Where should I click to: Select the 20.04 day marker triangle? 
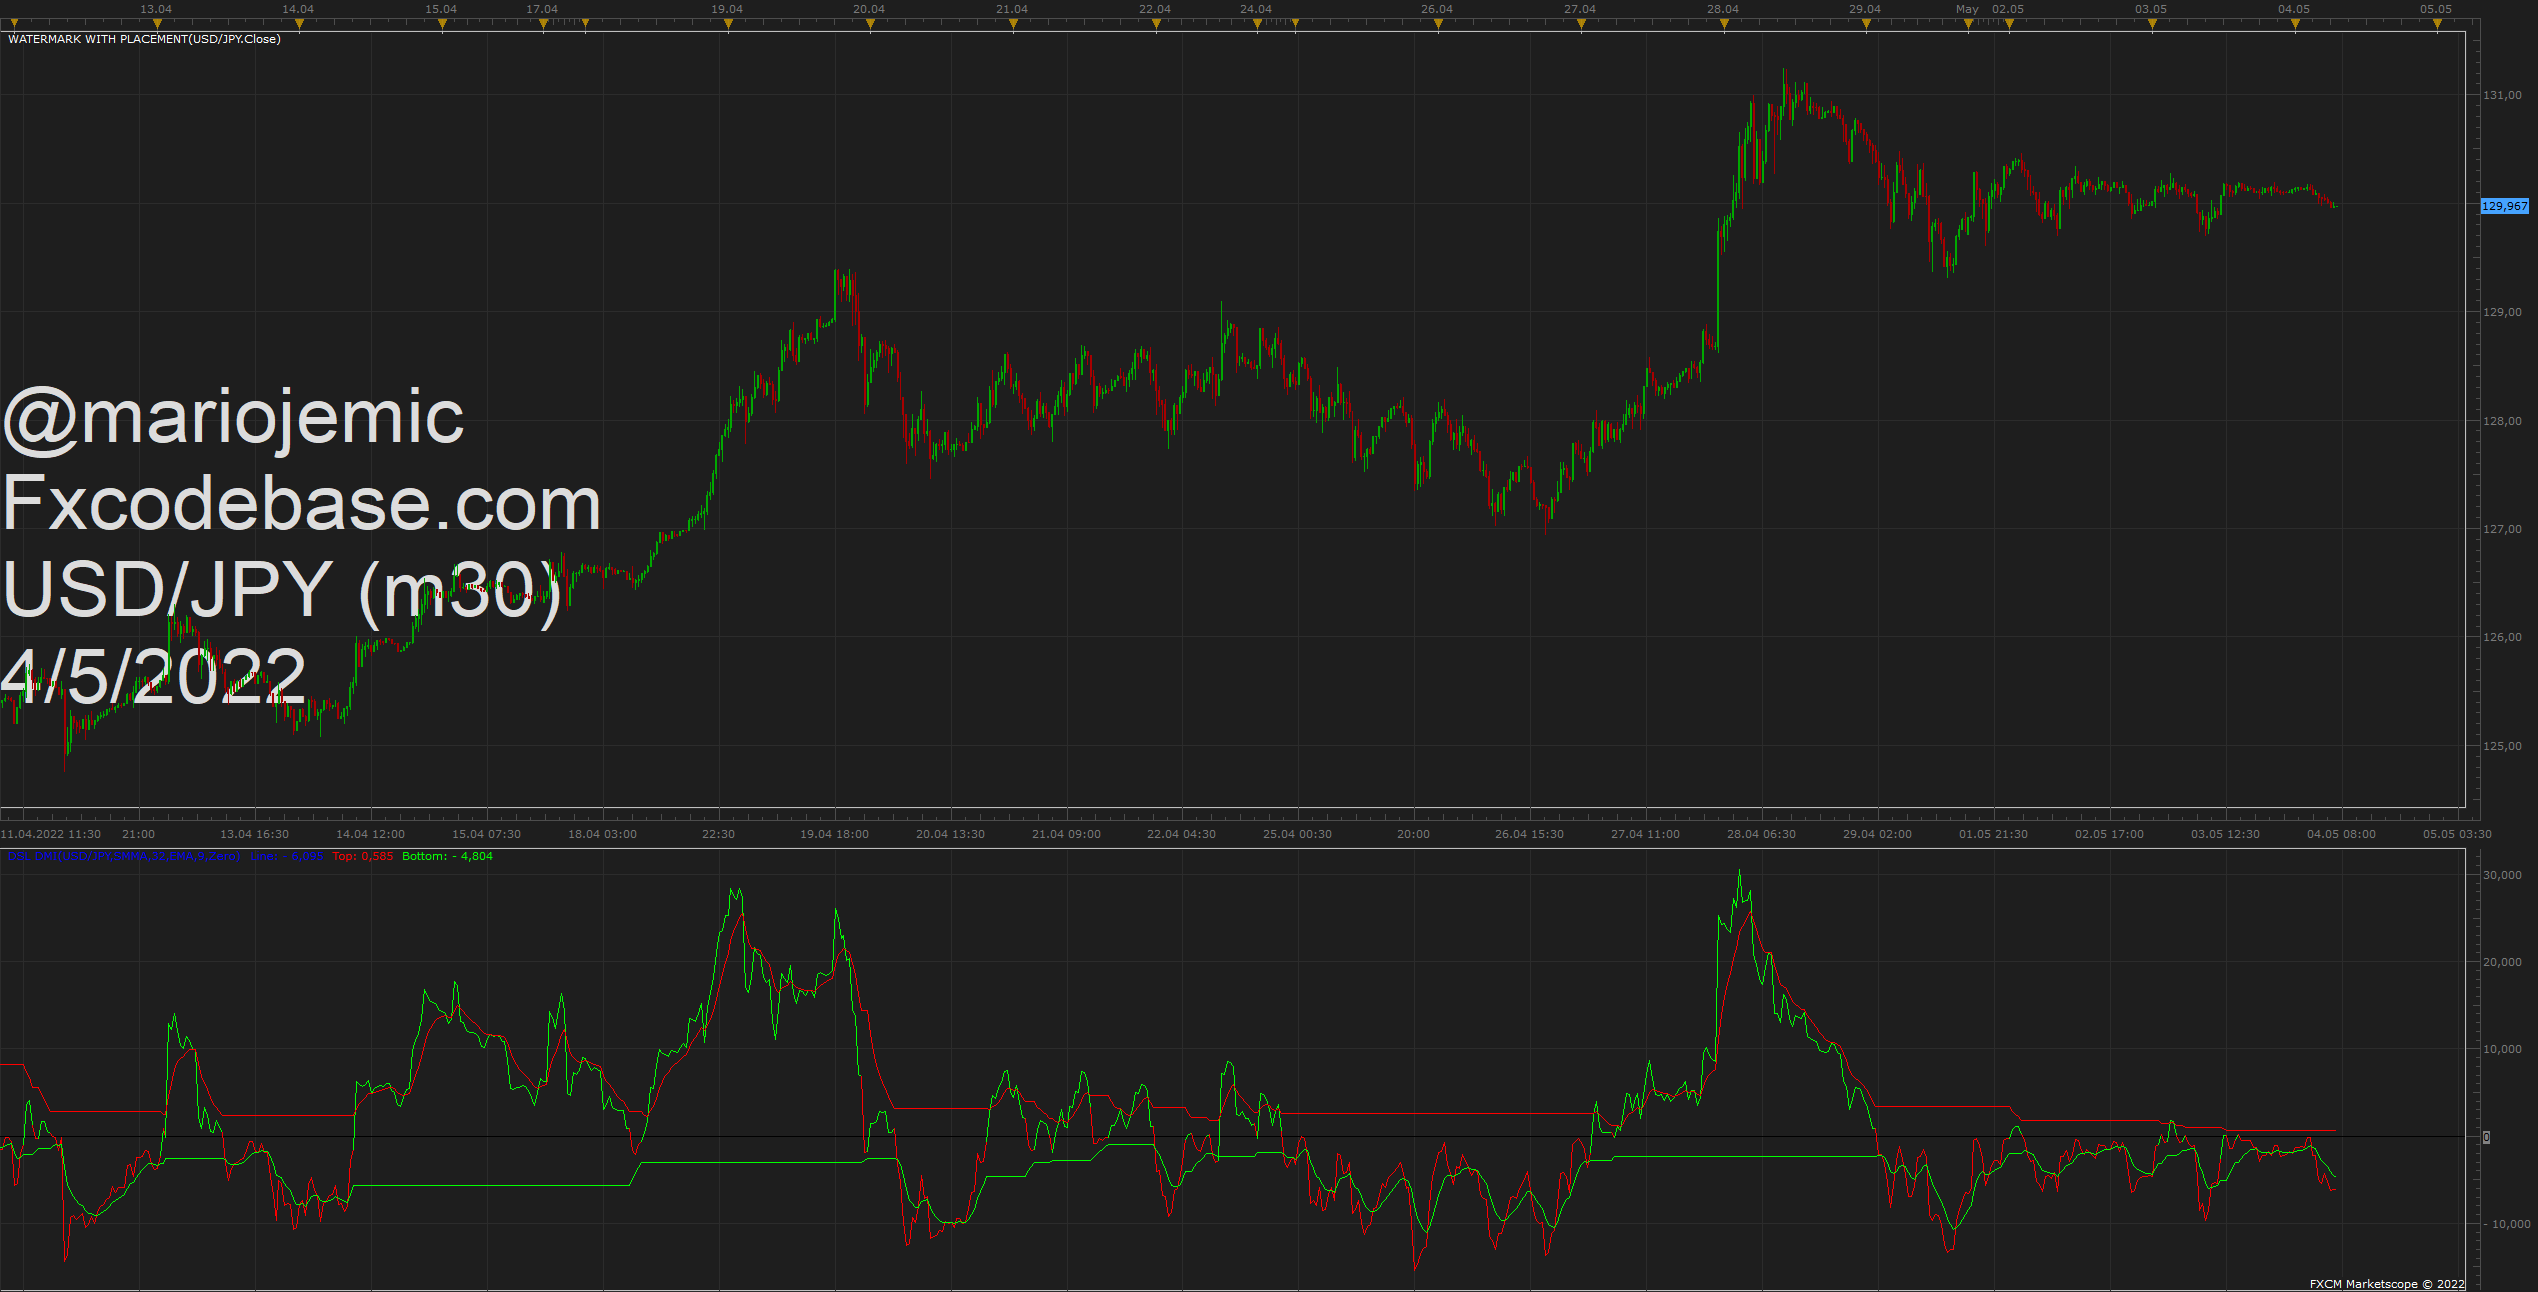click(870, 25)
